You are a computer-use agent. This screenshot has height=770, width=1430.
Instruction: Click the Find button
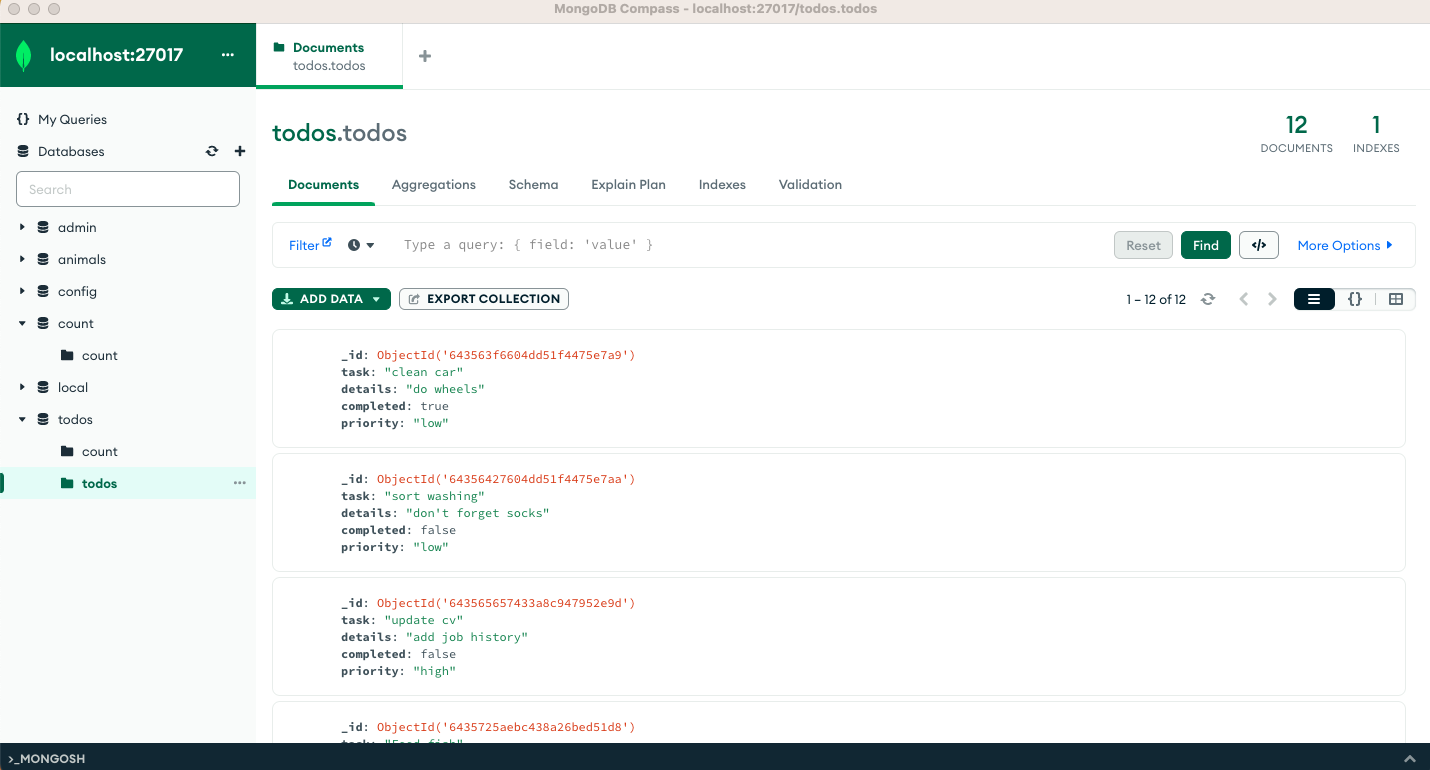1205,245
